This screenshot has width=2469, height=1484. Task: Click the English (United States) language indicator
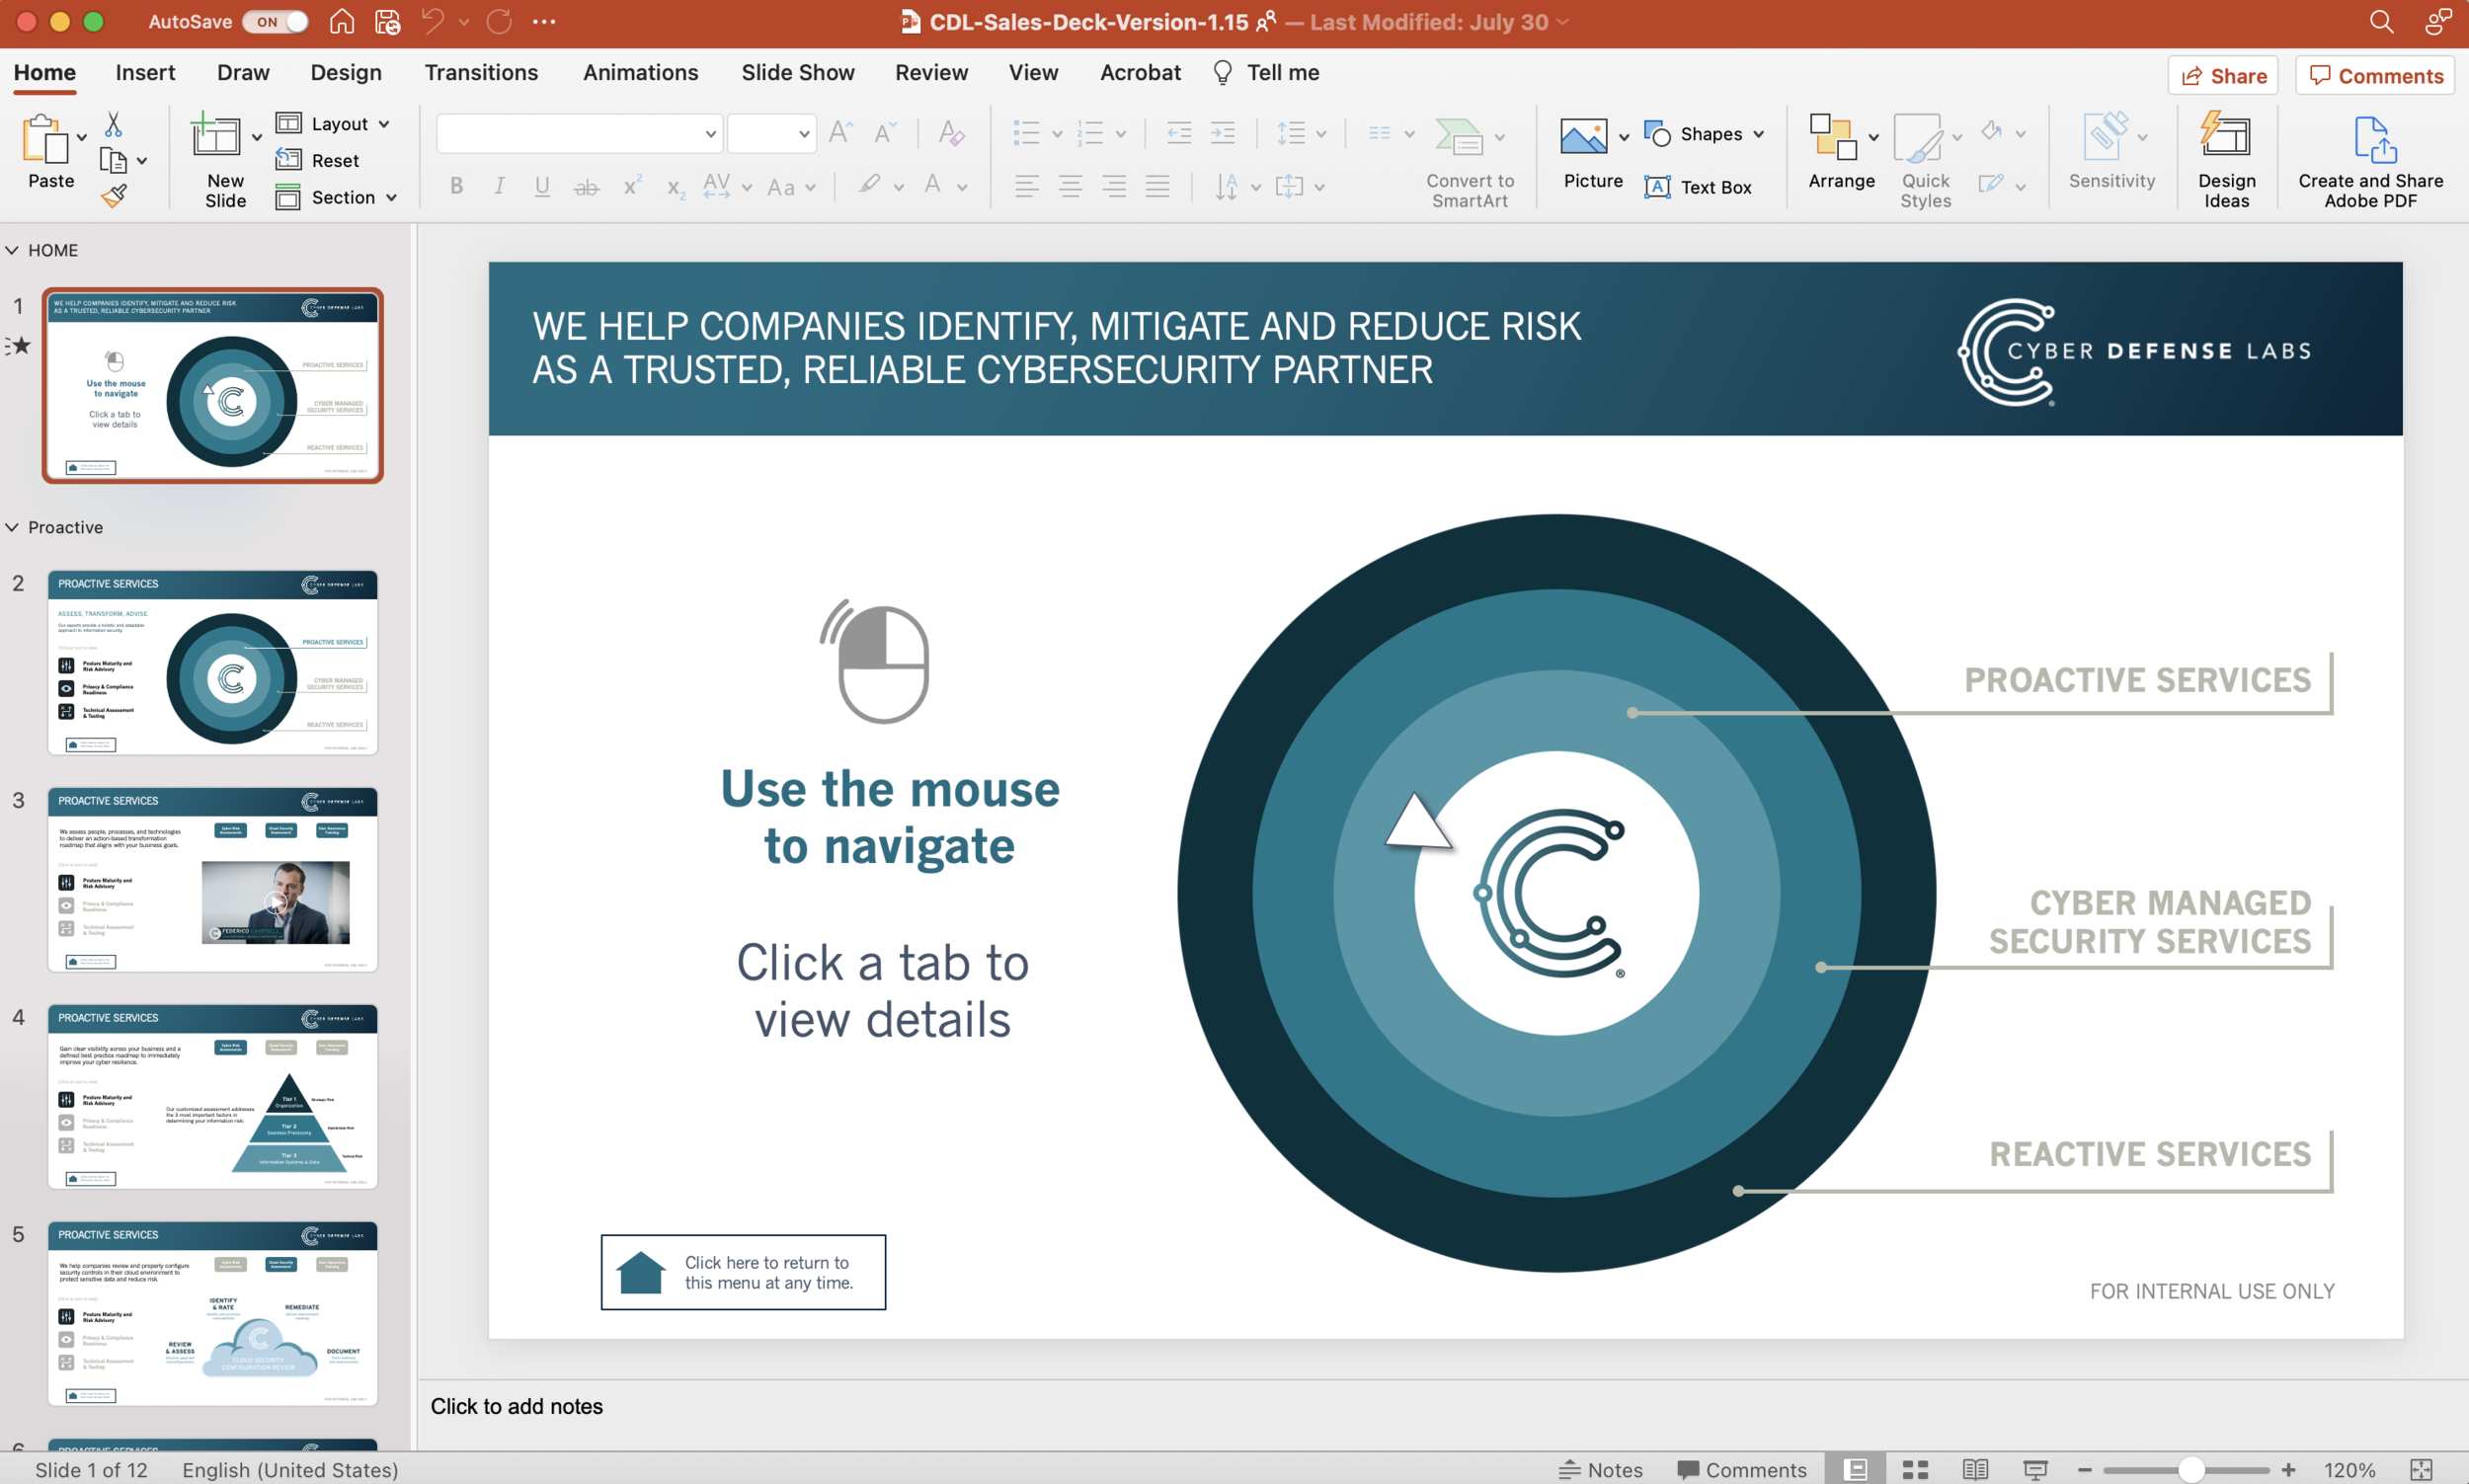(x=290, y=1469)
